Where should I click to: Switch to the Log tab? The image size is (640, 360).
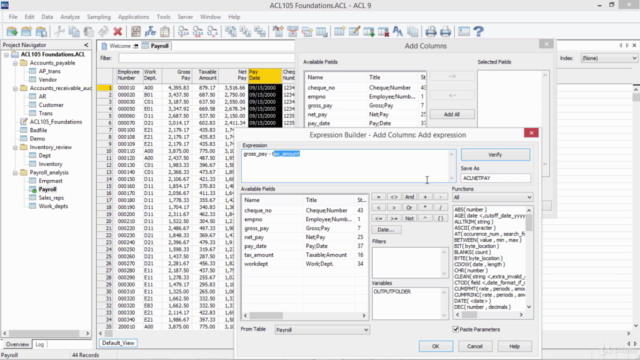pos(40,344)
